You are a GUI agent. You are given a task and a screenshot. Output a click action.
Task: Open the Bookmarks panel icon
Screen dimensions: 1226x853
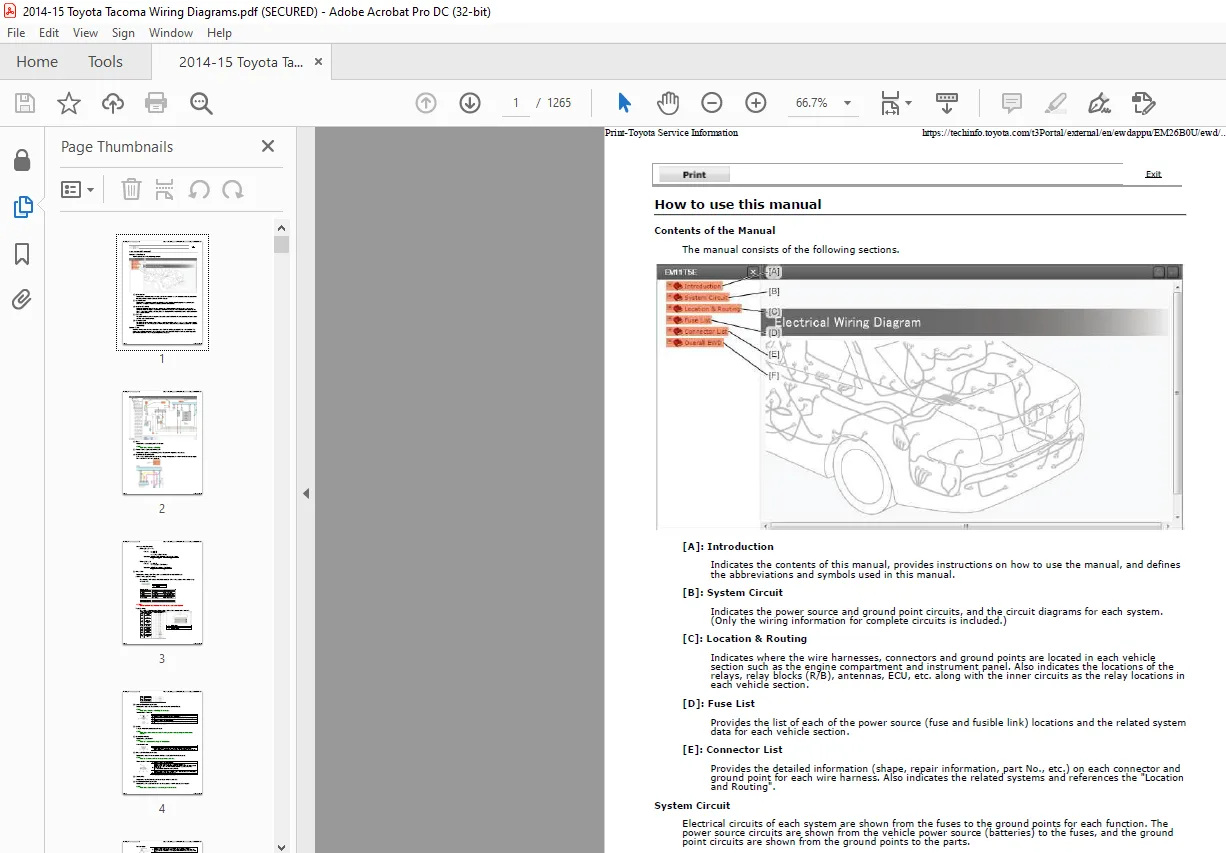pos(22,254)
